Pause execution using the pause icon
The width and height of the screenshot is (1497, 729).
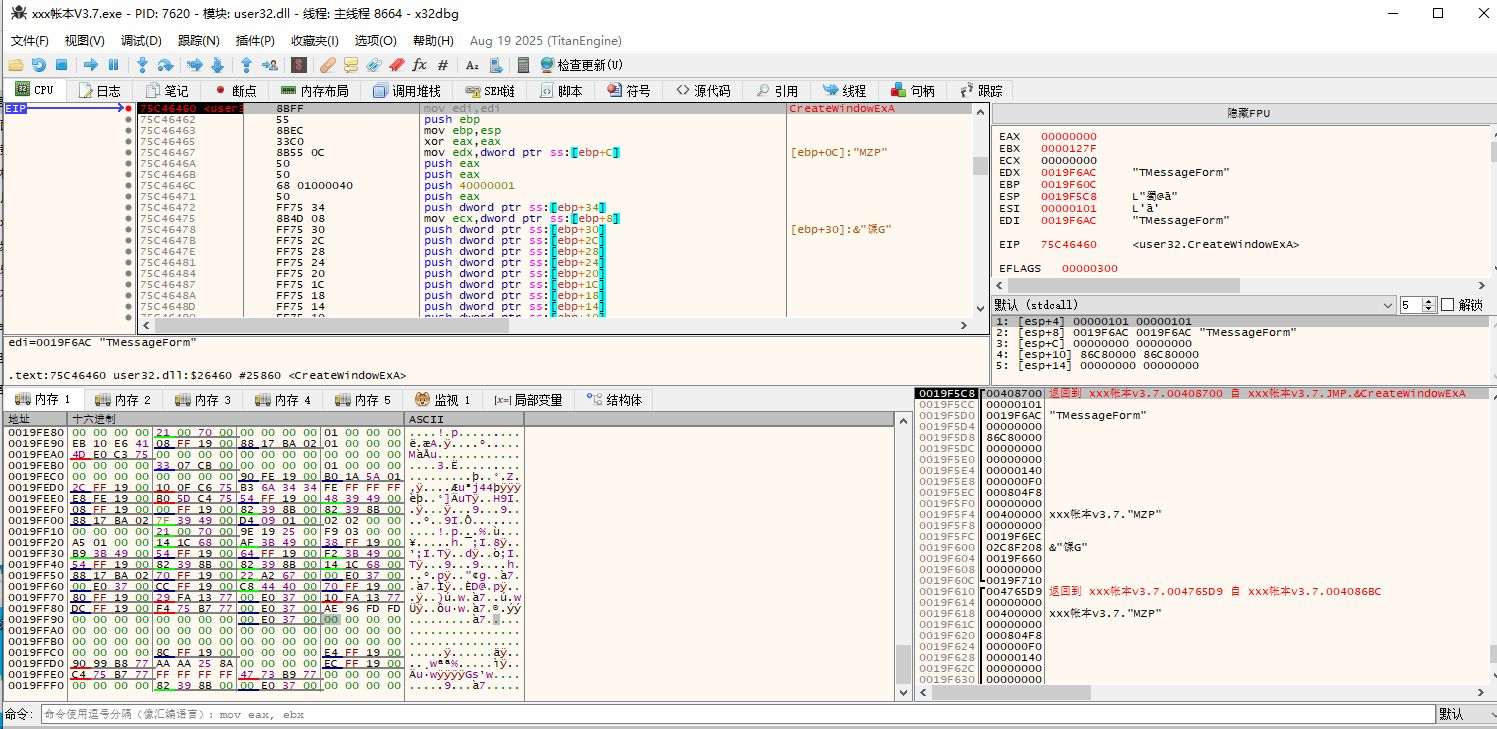coord(113,65)
